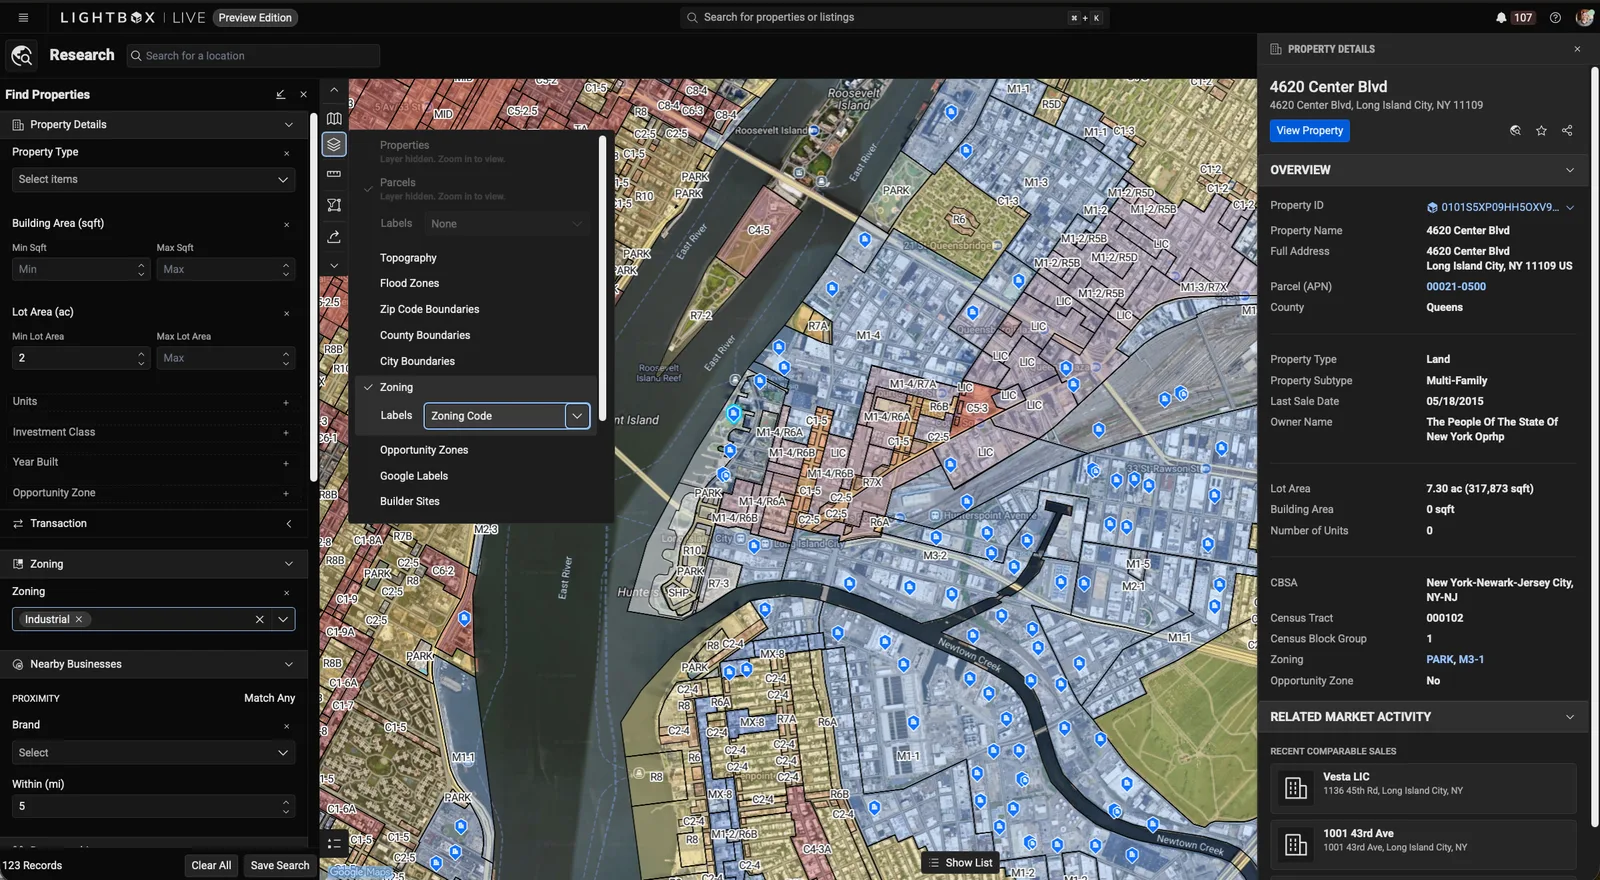
Task: Open parcel APN 00021-0500 link
Action: point(1456,287)
